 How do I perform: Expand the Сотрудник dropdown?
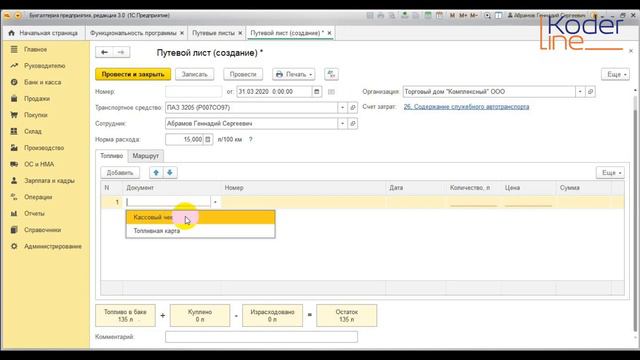[342, 123]
